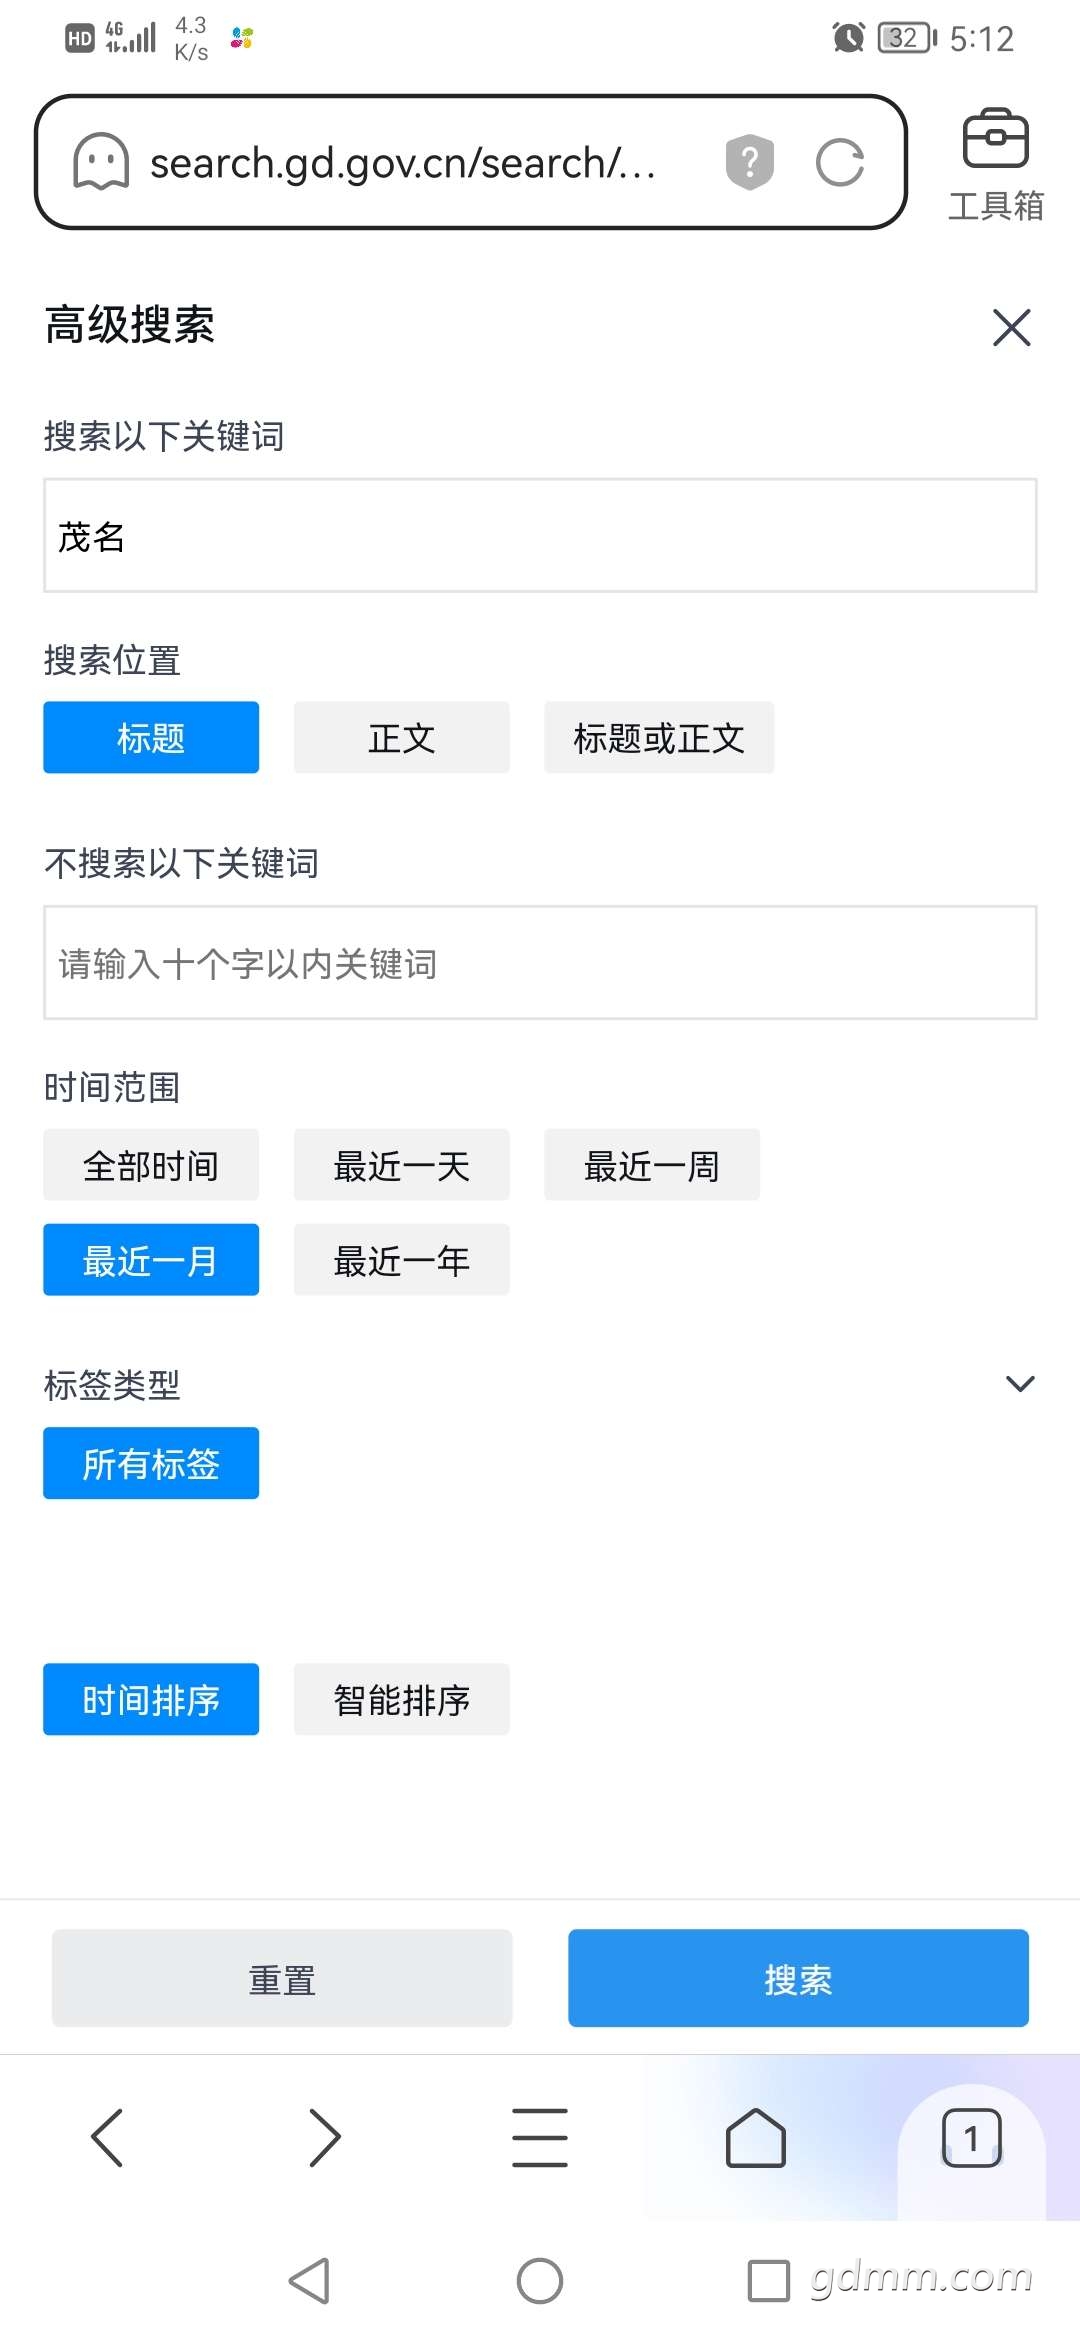Open the tabs switcher showing 1
Image resolution: width=1080 pixels, height=2340 pixels.
click(971, 2138)
